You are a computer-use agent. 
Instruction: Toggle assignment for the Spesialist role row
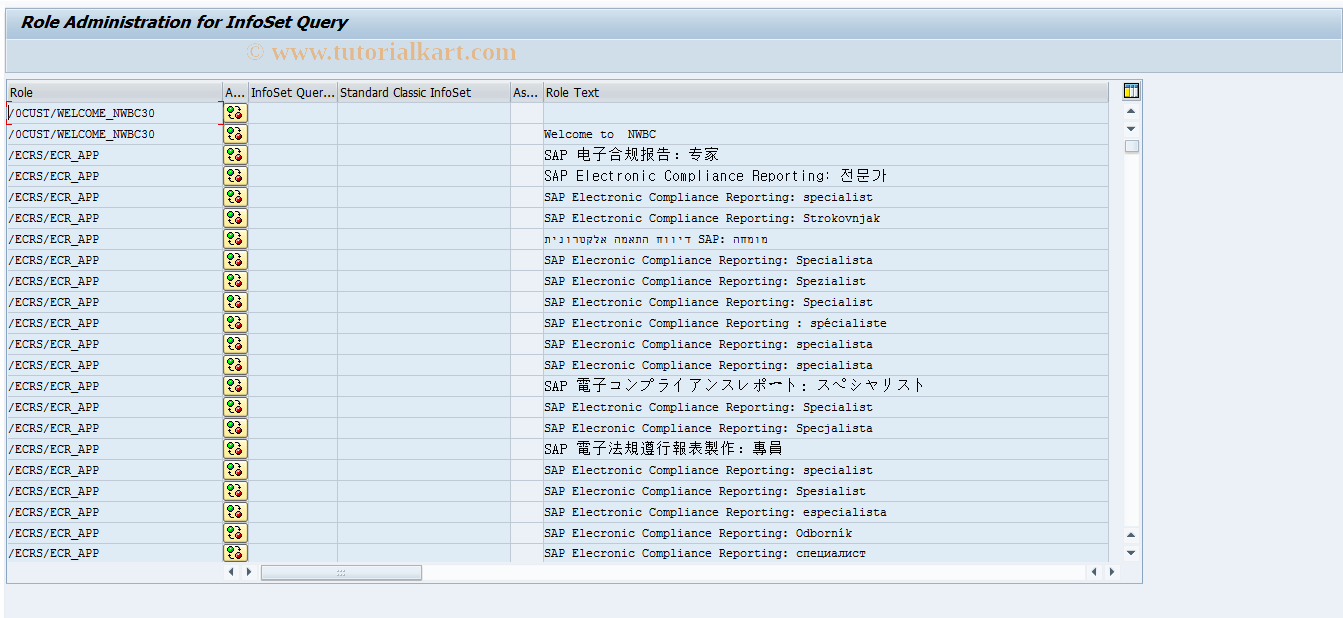(235, 490)
